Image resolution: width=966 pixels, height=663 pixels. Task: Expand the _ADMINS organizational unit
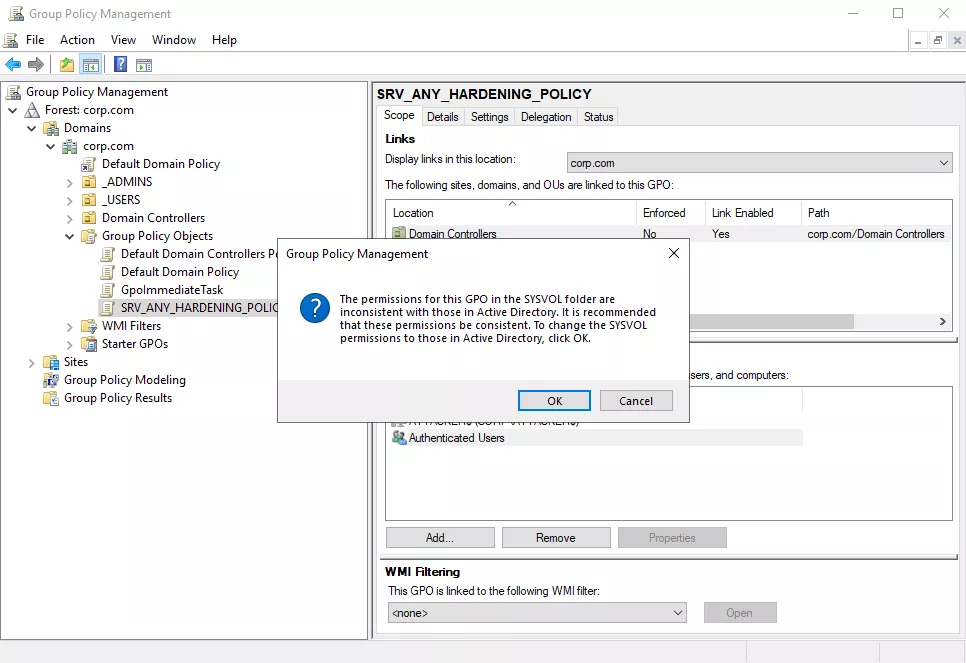coord(69,182)
